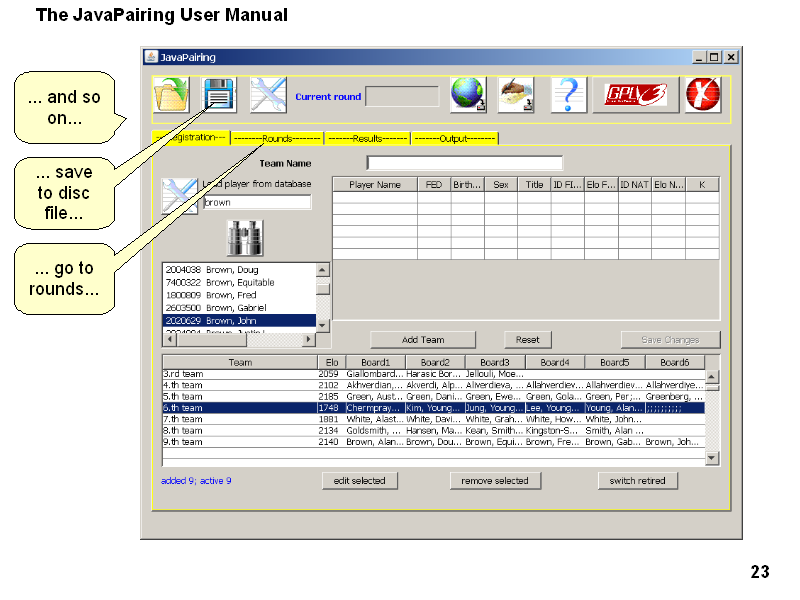Focus the Team Name input field
Viewport: 800px width, 600px height.
(x=464, y=163)
